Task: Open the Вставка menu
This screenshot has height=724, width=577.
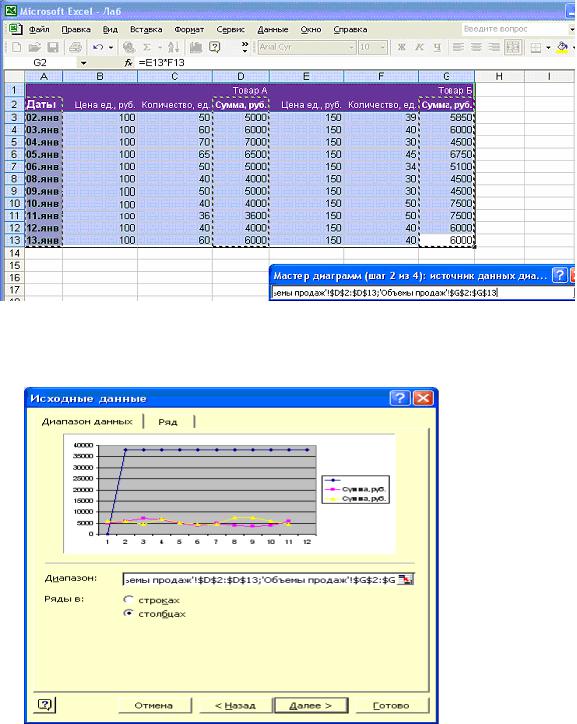Action: click(146, 29)
